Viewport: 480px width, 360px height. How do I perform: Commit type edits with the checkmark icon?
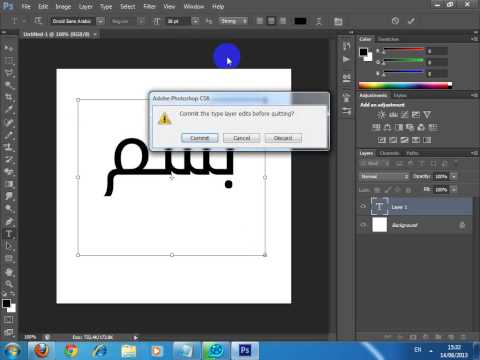[x=411, y=21]
